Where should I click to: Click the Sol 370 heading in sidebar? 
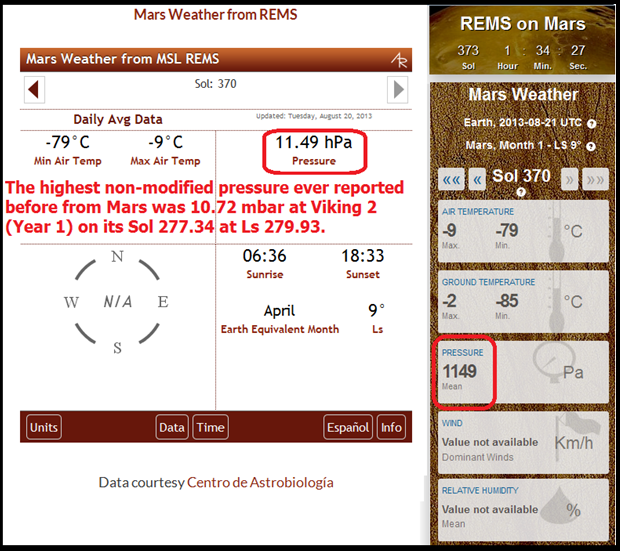click(521, 176)
